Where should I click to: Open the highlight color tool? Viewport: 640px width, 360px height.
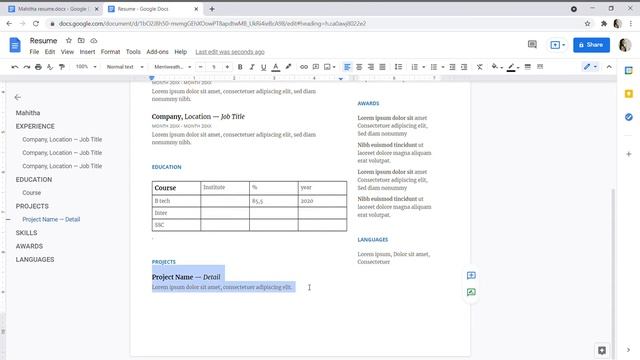click(288, 67)
